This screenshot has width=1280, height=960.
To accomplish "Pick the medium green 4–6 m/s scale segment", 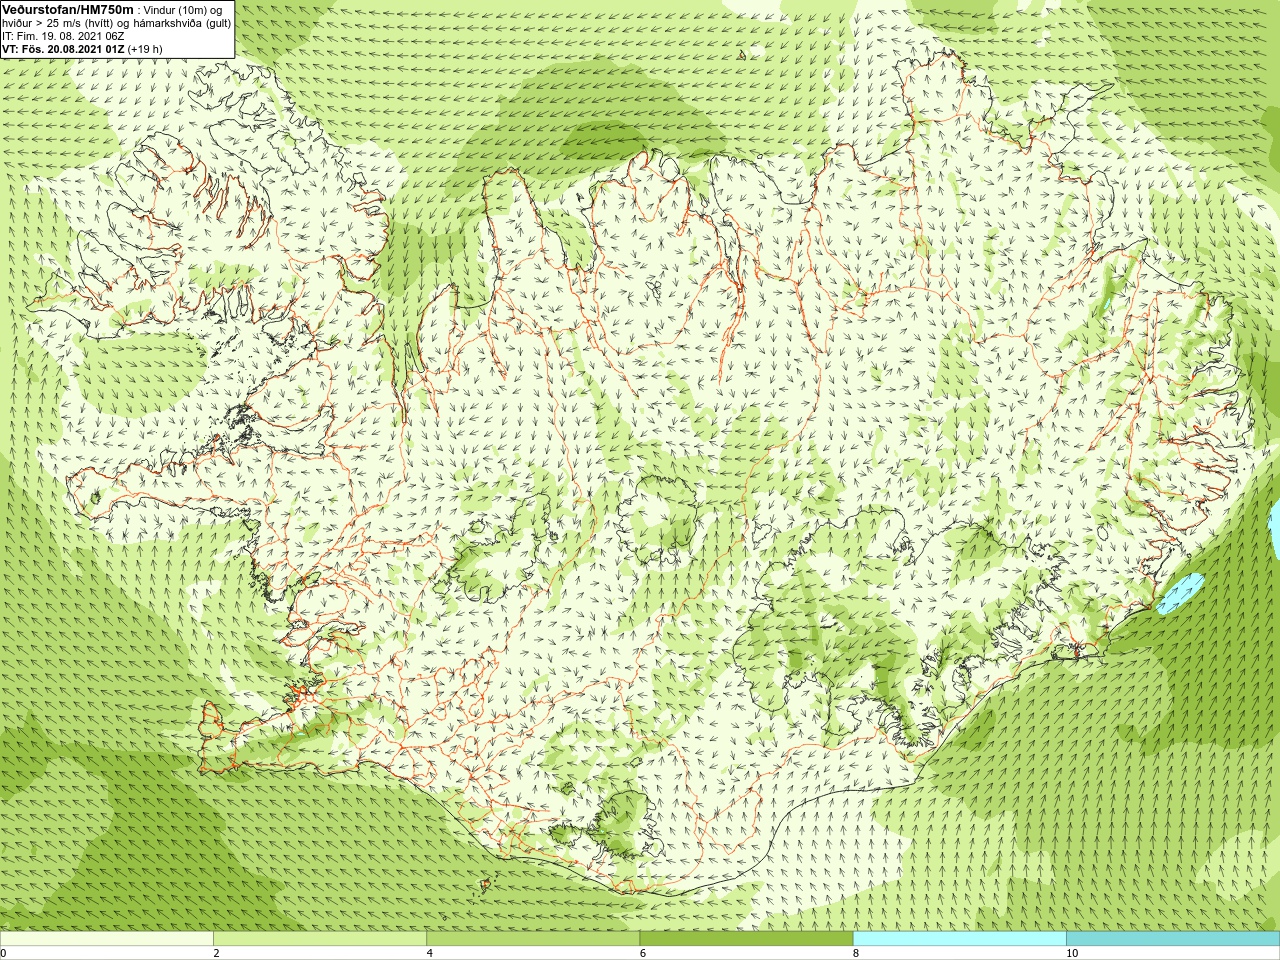I will (x=533, y=939).
